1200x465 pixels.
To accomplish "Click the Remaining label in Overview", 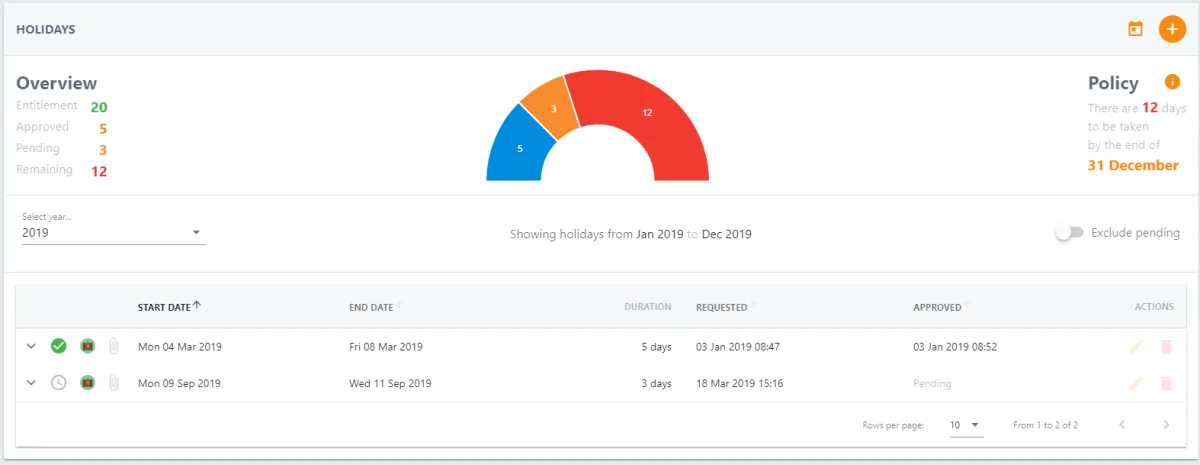I will point(44,170).
